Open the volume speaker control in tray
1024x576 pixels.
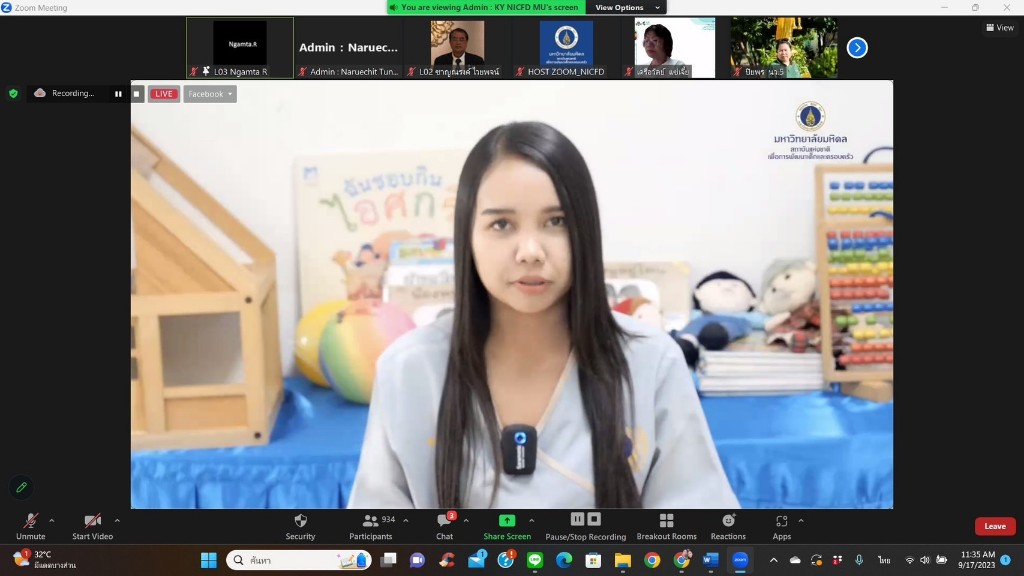pyautogui.click(x=925, y=560)
